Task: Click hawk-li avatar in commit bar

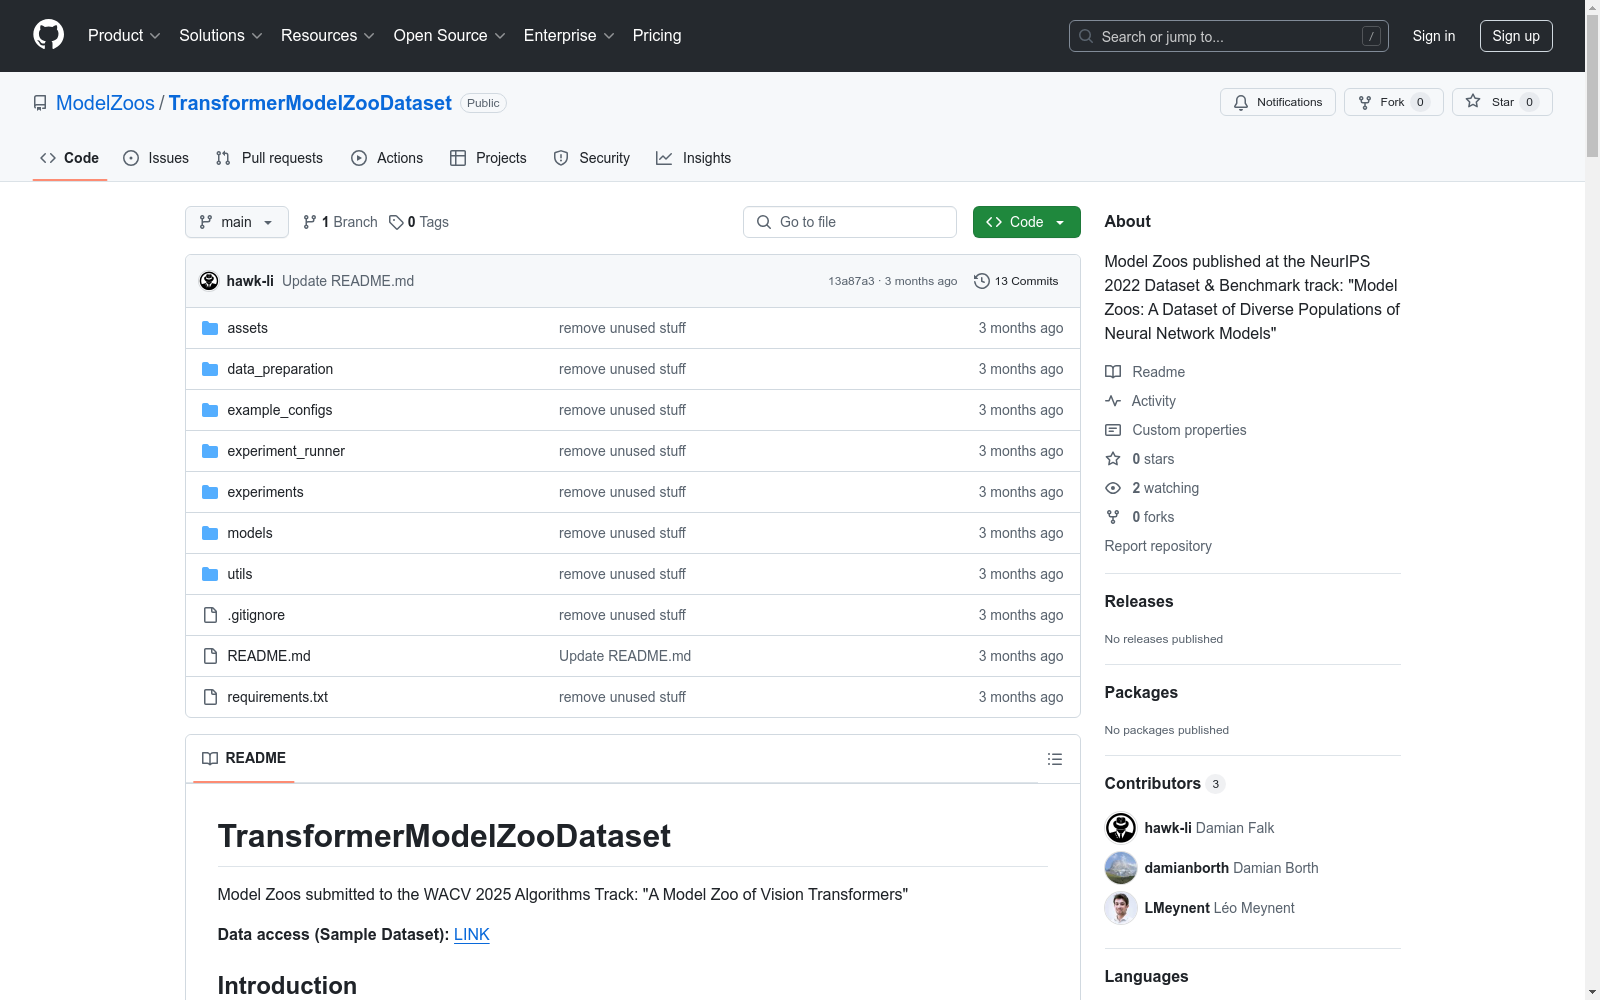Action: click(x=209, y=281)
